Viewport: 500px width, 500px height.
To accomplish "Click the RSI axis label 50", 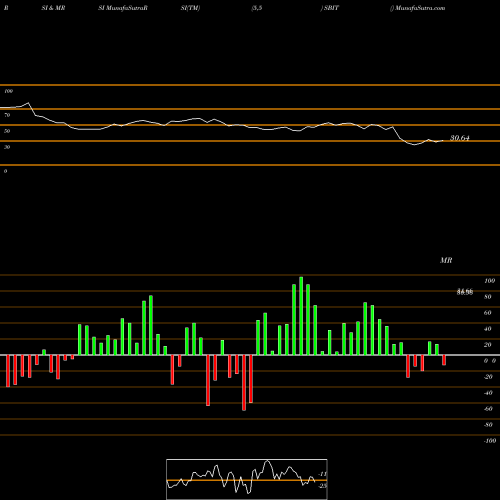I will (x=7, y=131).
